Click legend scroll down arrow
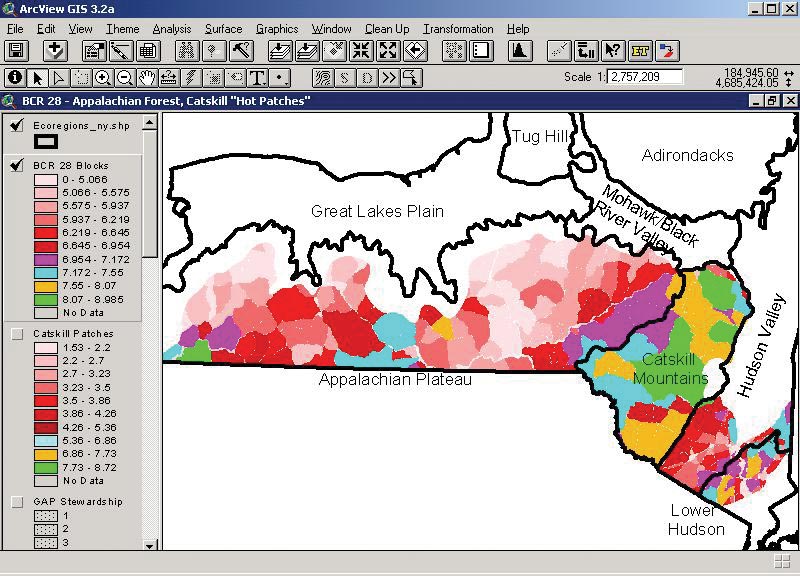 pyautogui.click(x=149, y=545)
